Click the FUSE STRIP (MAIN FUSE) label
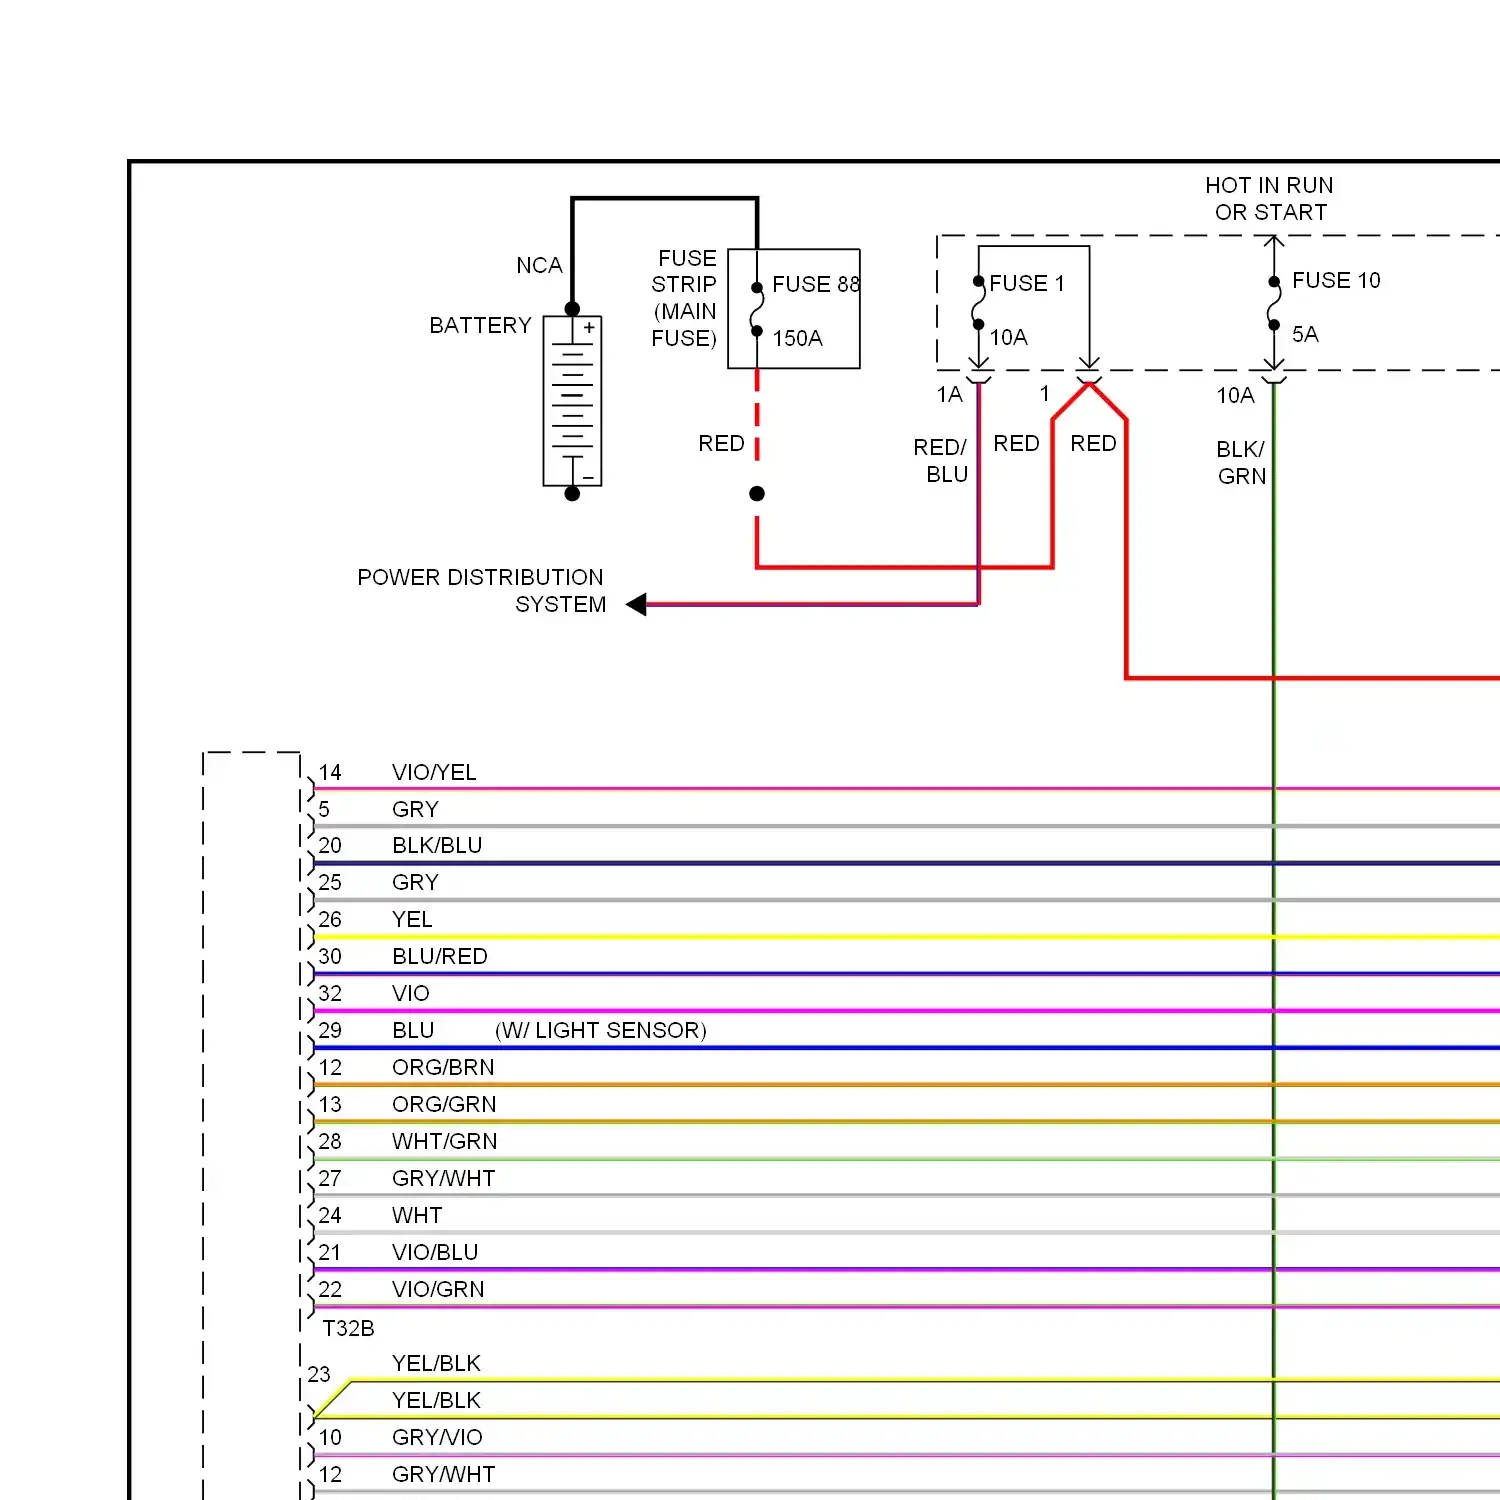The image size is (1500, 1500). pos(684,298)
